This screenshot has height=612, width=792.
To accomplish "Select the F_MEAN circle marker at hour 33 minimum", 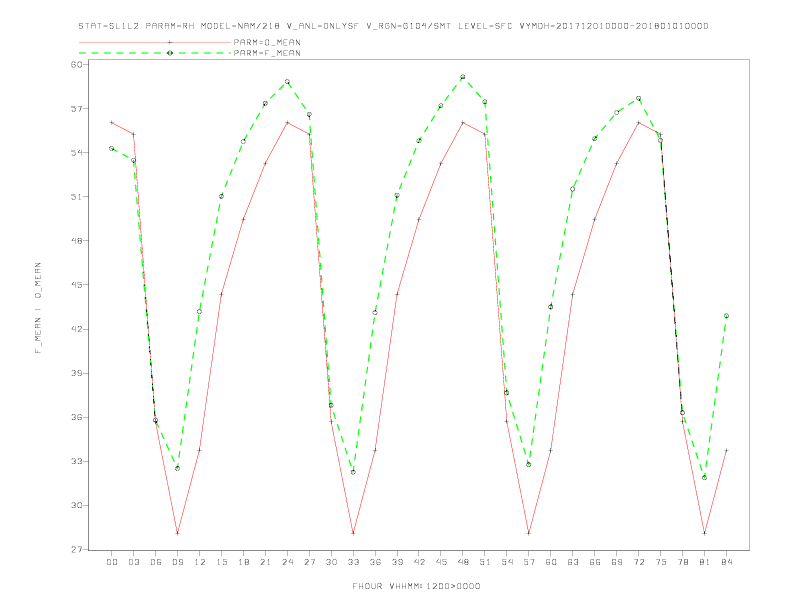I will 353,472.
